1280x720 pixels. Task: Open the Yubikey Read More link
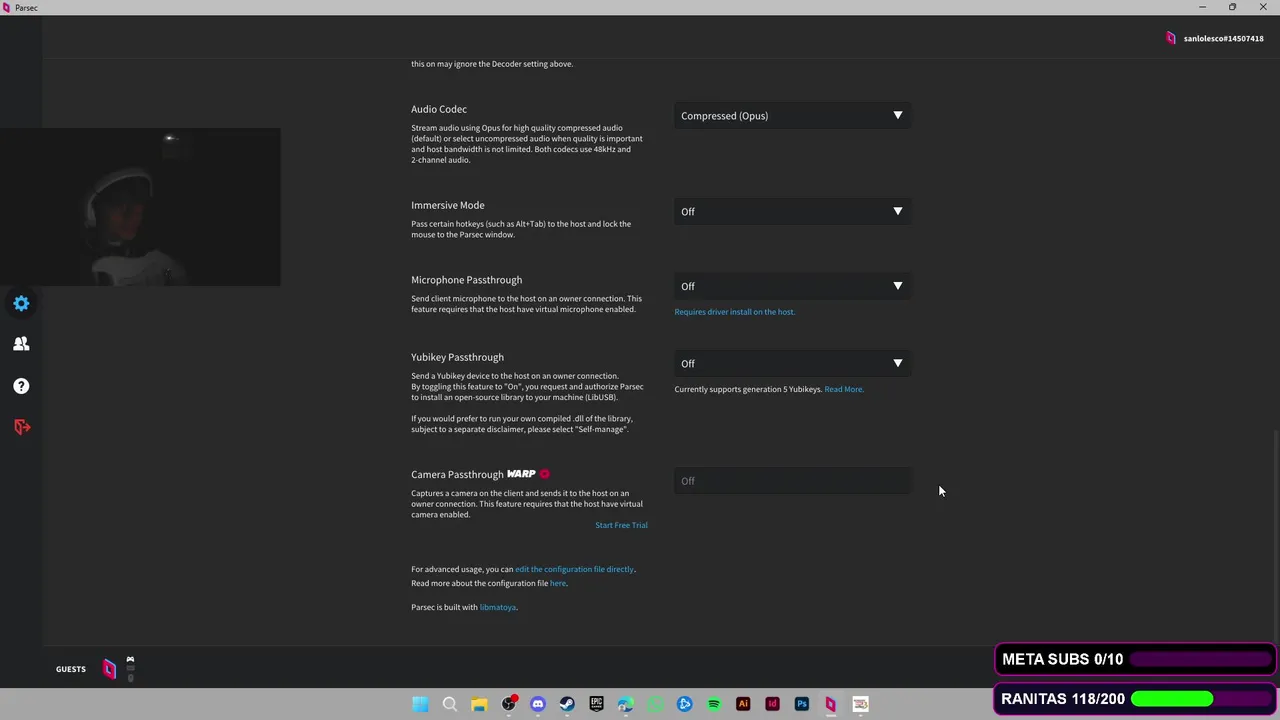click(x=844, y=389)
